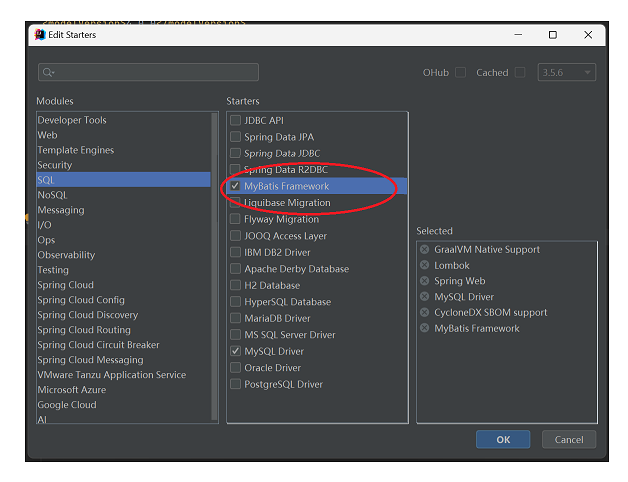Select VMware Tanzu Application Service module
This screenshot has width=628, height=482.
click(x=123, y=375)
